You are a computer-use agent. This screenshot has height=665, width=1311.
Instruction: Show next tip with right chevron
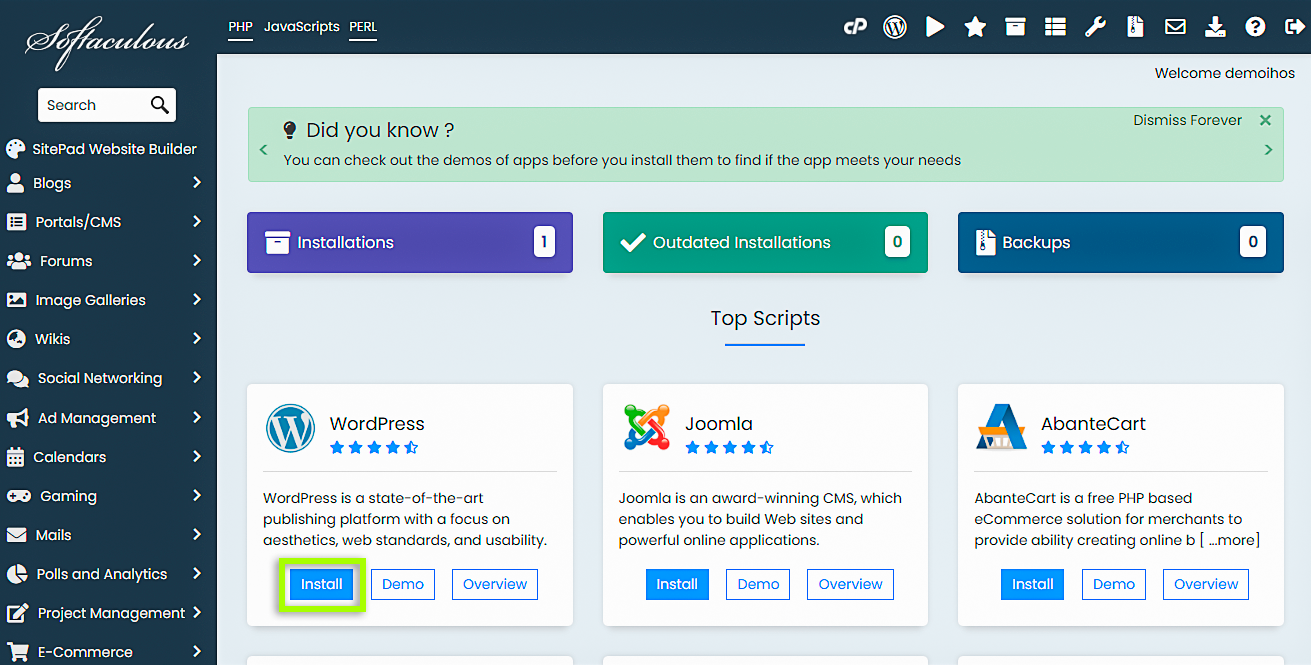(1268, 150)
